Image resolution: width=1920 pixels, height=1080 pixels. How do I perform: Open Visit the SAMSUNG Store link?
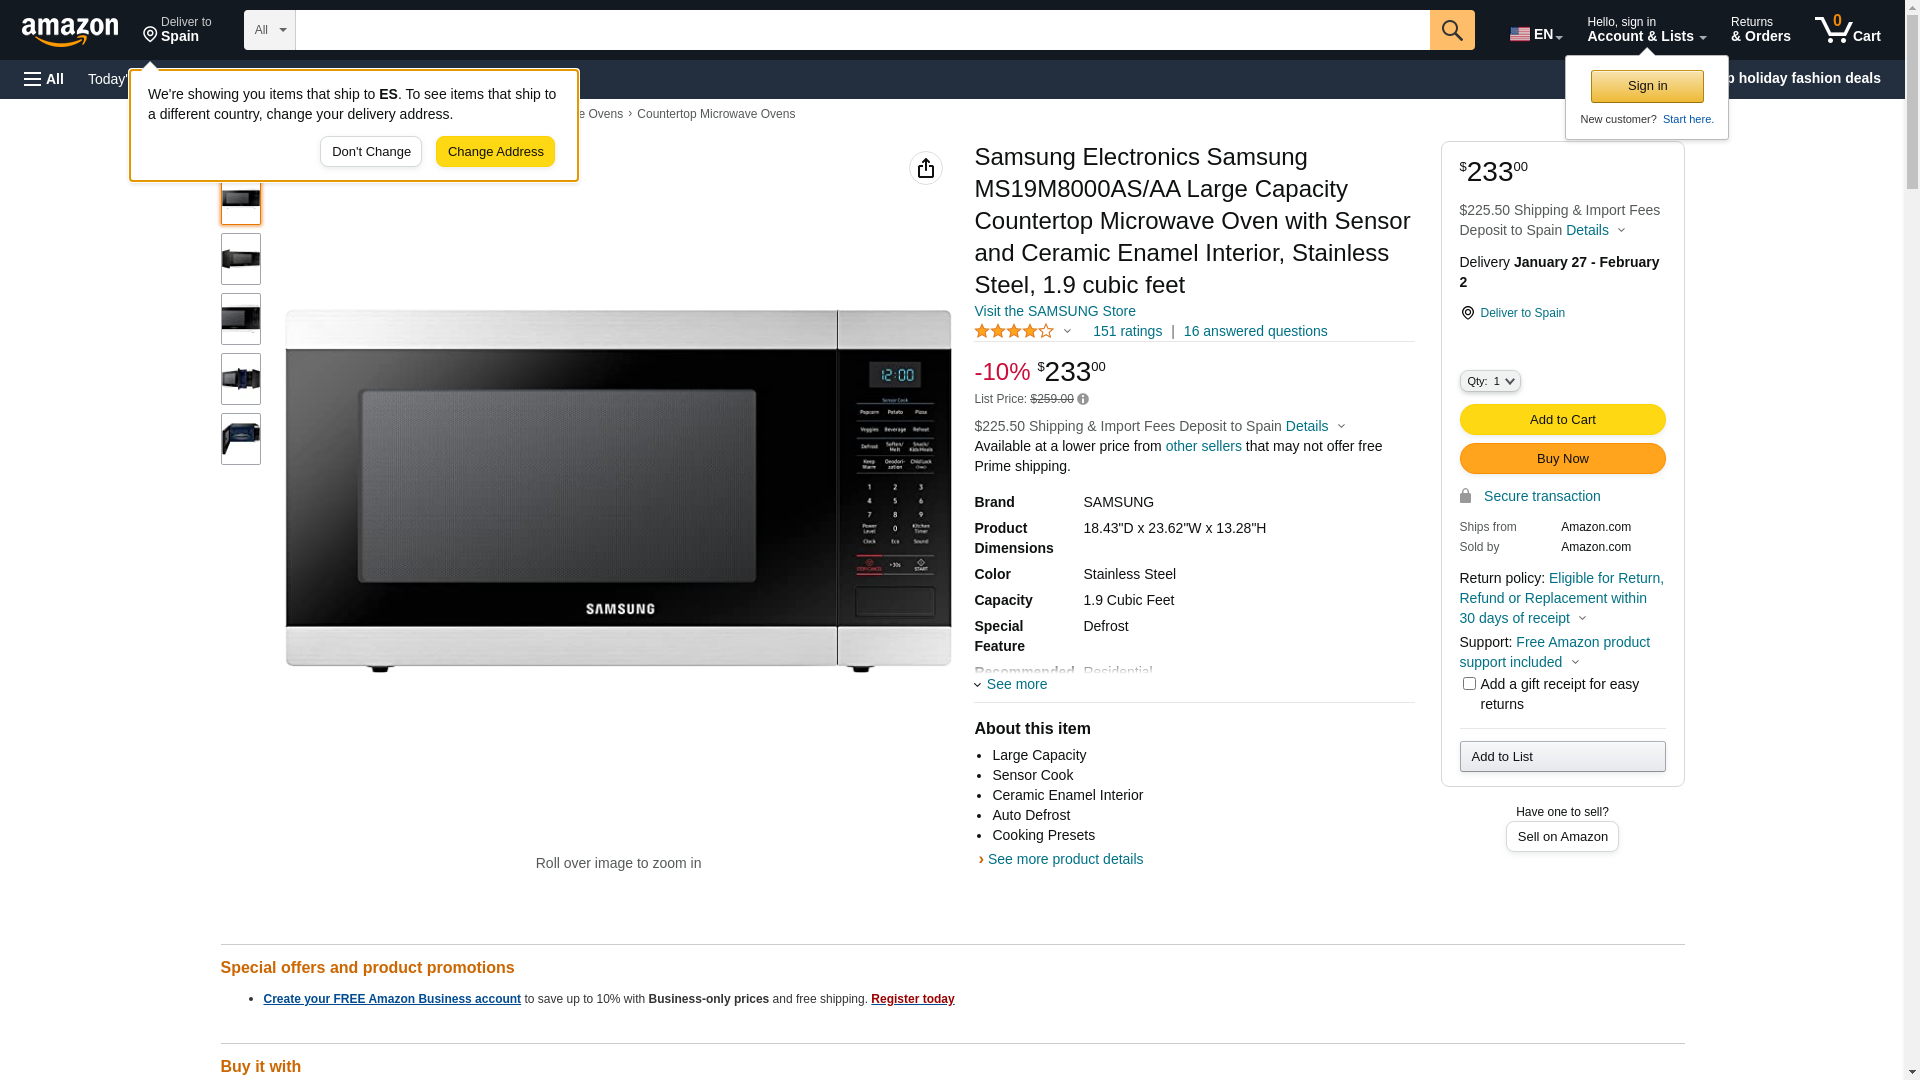point(1054,311)
